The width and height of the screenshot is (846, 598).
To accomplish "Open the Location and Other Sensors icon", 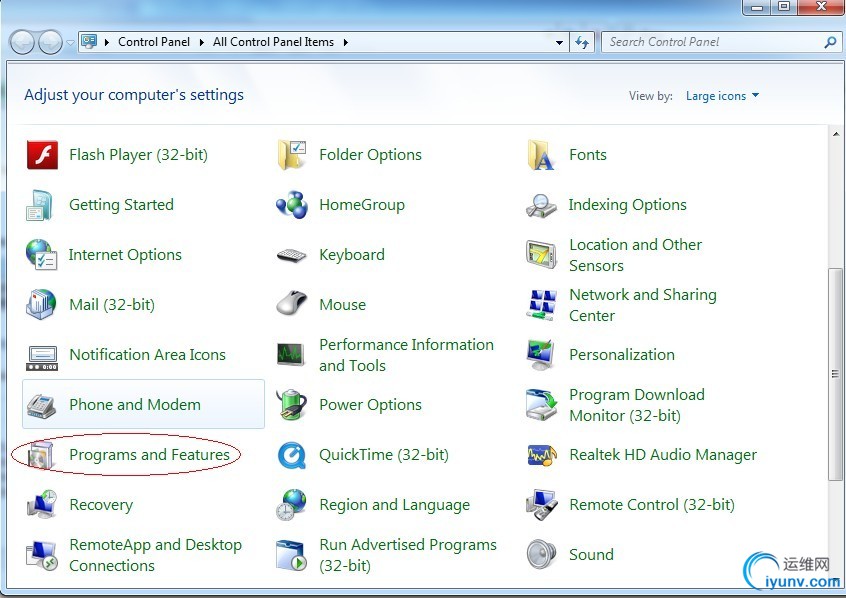I will [x=541, y=255].
